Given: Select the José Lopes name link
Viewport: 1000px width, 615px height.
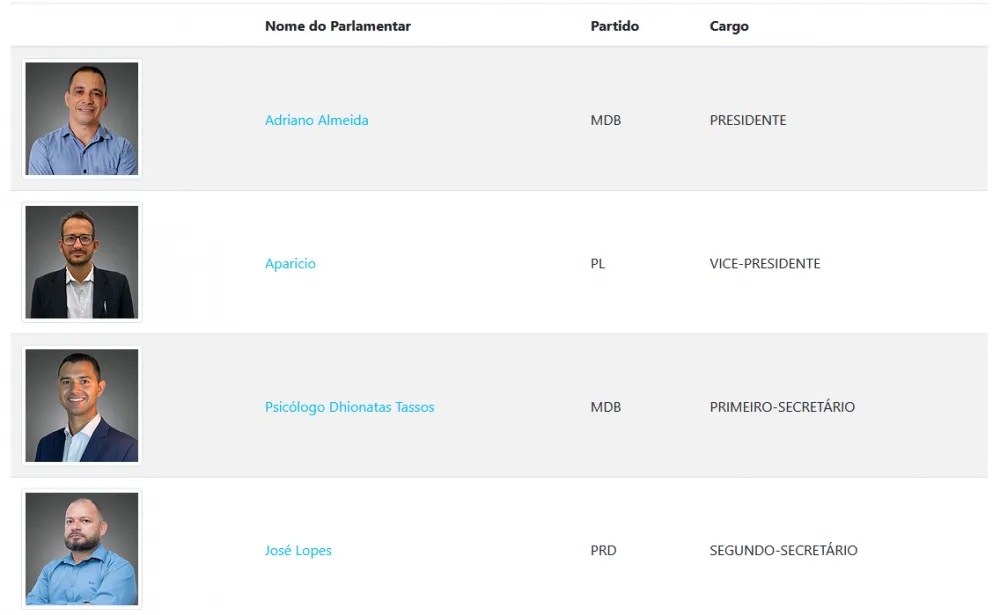Looking at the screenshot, I should tap(298, 551).
